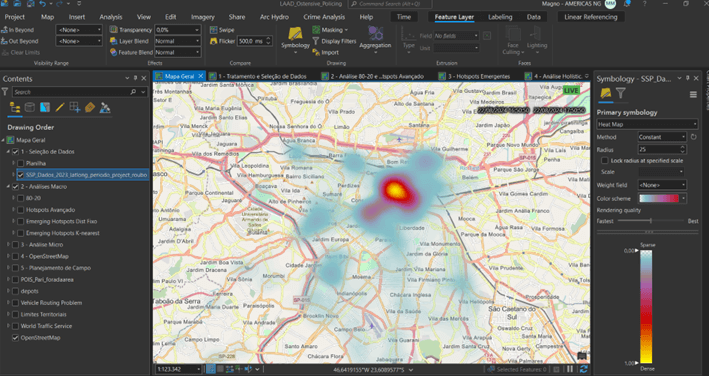The image size is (709, 376).
Task: Click the refresh map icon in status bar
Action: coord(583,369)
